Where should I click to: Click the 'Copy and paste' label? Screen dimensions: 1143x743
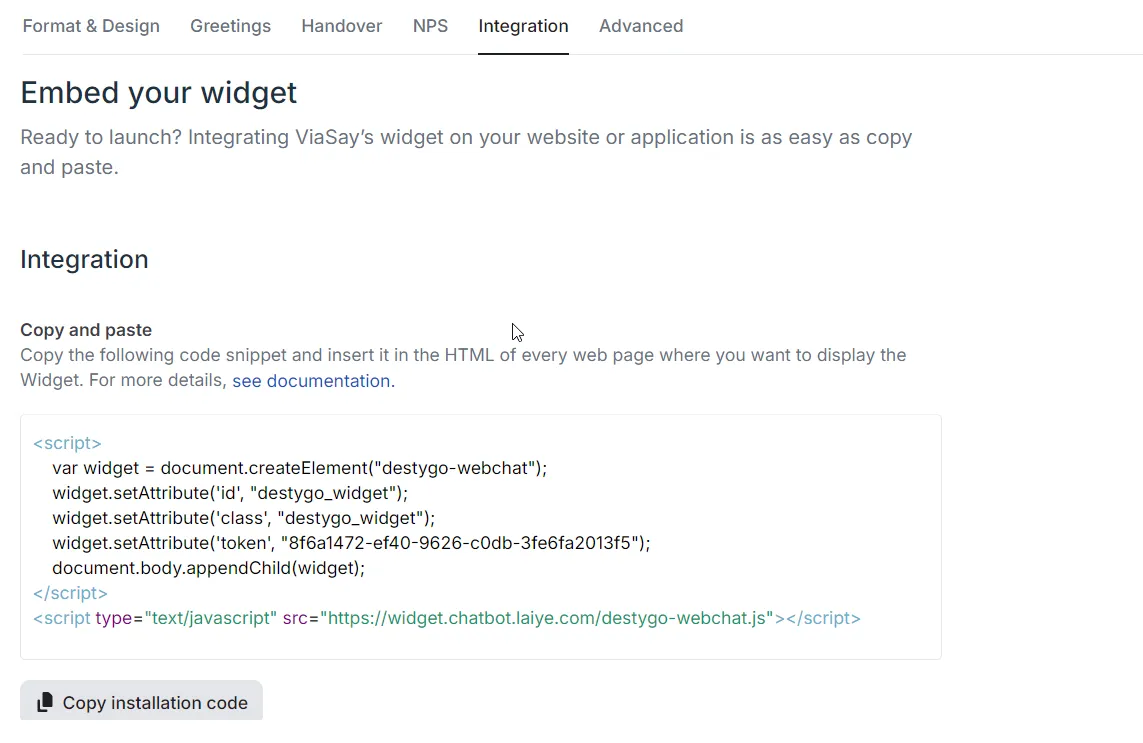86,330
